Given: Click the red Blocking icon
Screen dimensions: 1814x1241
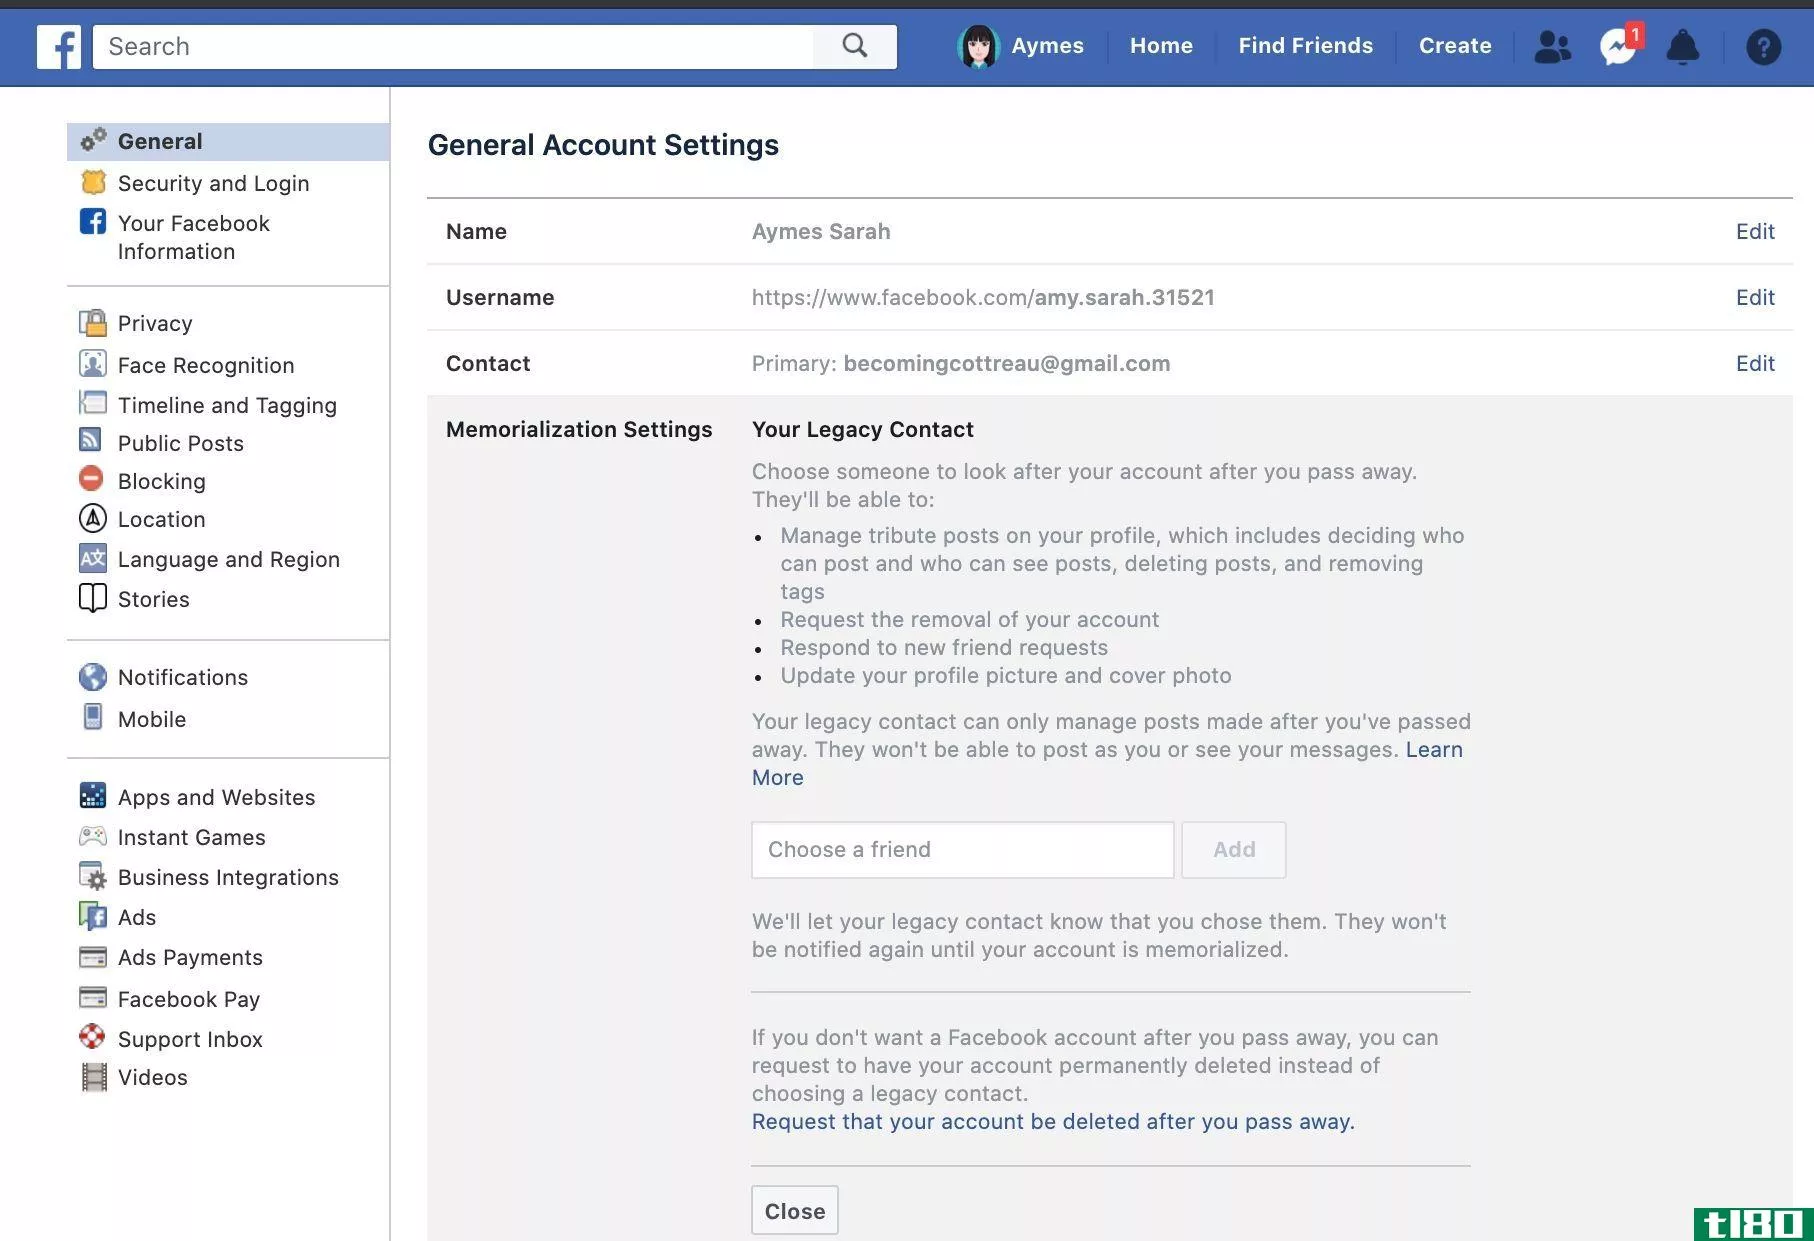Looking at the screenshot, I should (91, 479).
